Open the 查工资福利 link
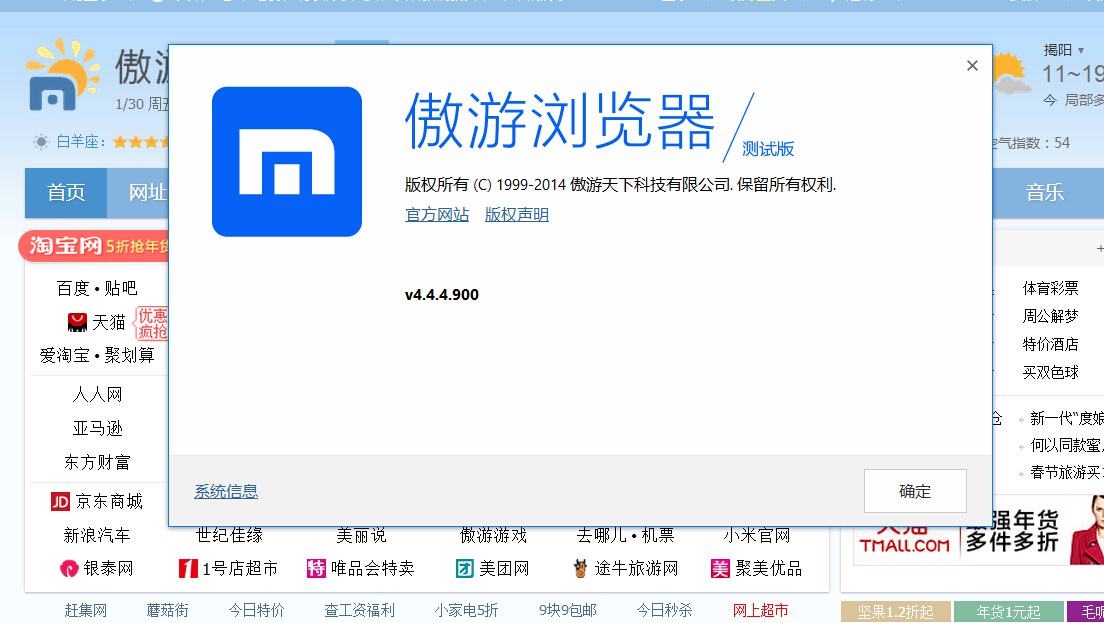The width and height of the screenshot is (1104, 623). (359, 610)
